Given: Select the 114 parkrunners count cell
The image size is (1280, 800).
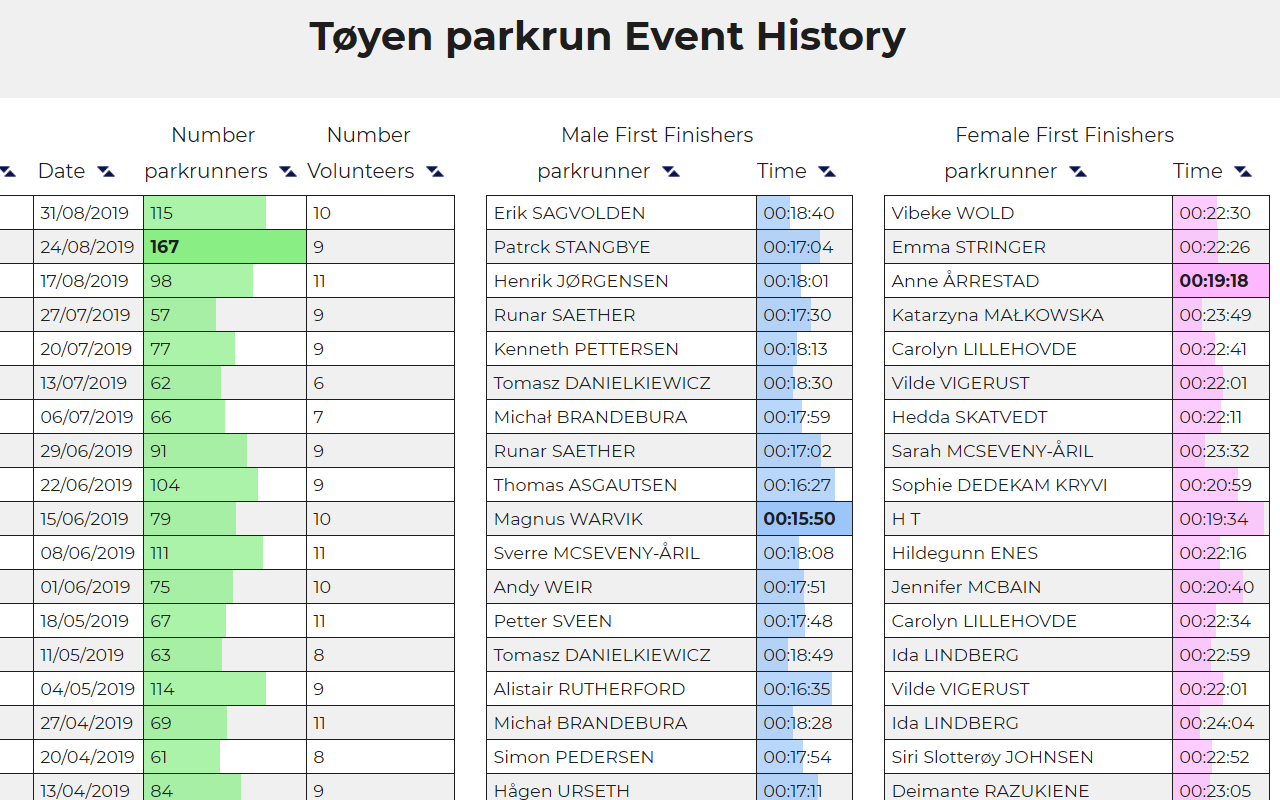Looking at the screenshot, I should click(225, 689).
